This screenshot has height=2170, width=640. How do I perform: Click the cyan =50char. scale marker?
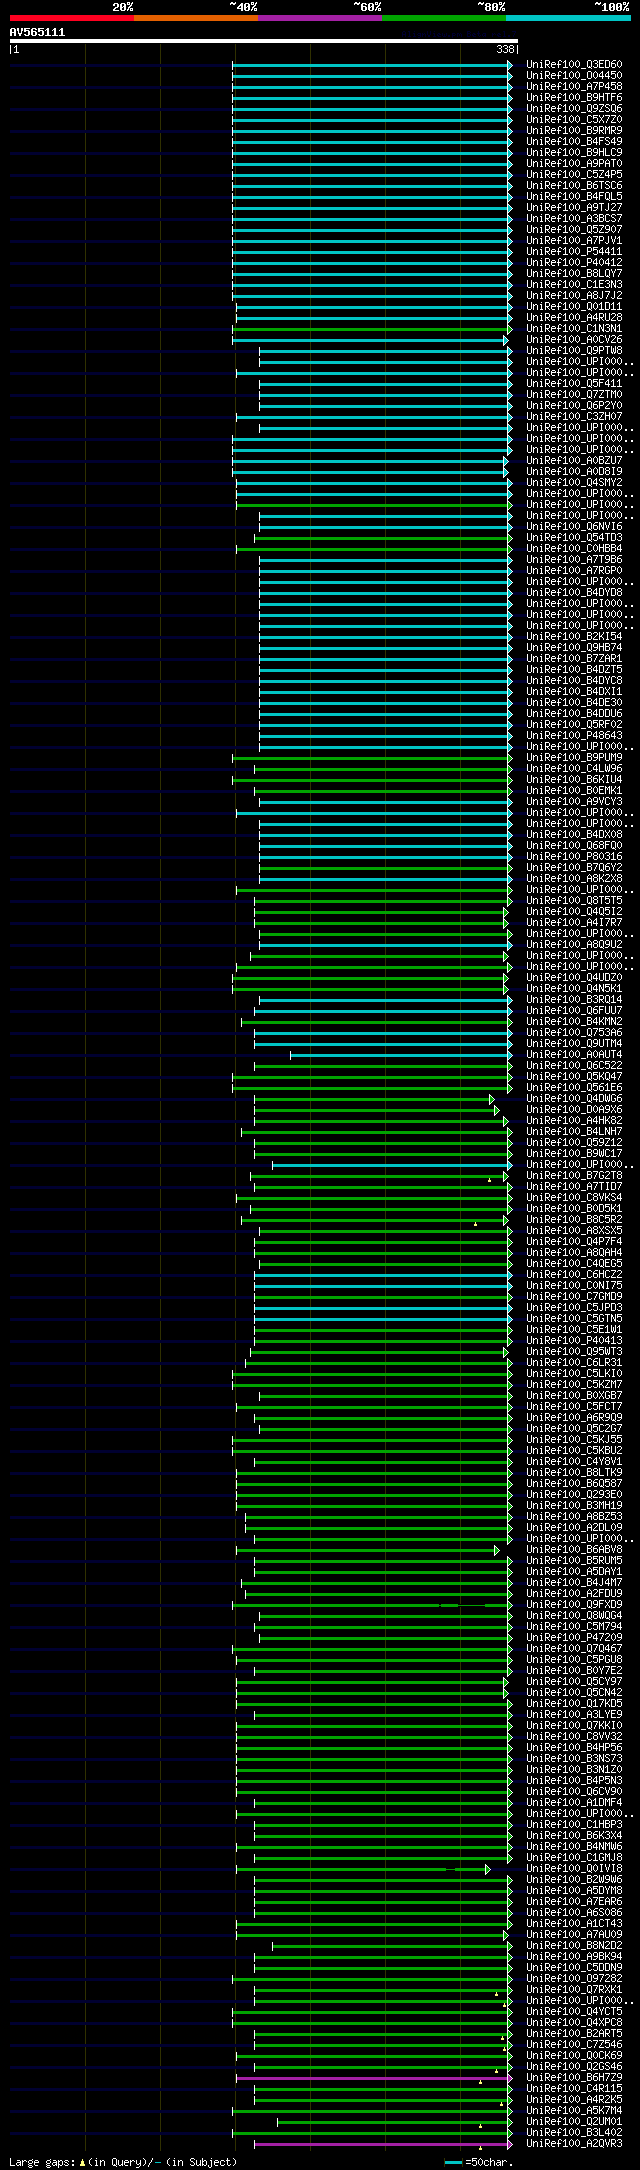(453, 2162)
